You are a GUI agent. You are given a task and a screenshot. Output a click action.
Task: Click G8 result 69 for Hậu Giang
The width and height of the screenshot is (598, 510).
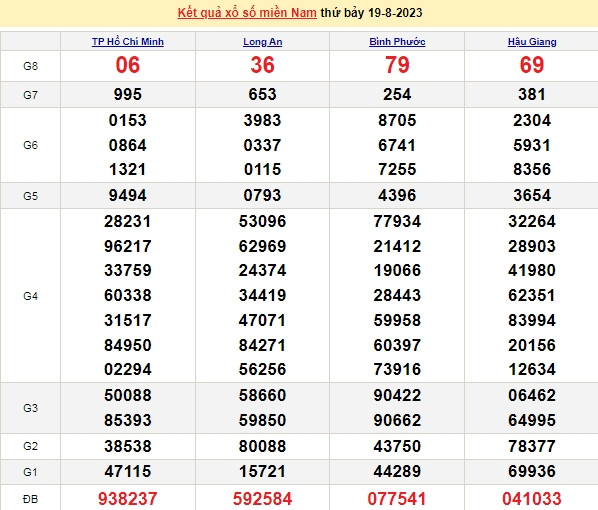pyautogui.click(x=532, y=65)
